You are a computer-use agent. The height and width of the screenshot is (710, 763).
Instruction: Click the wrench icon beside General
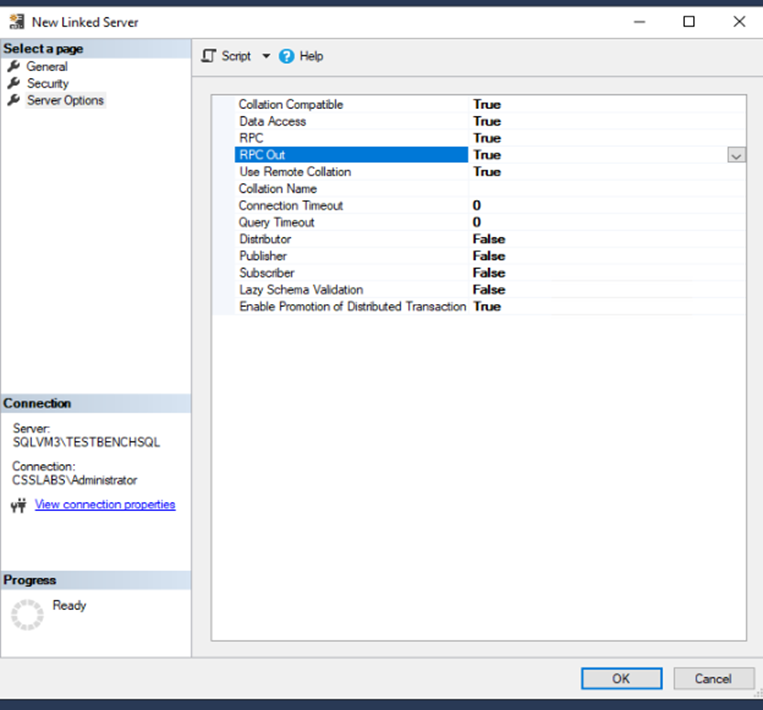tap(14, 66)
